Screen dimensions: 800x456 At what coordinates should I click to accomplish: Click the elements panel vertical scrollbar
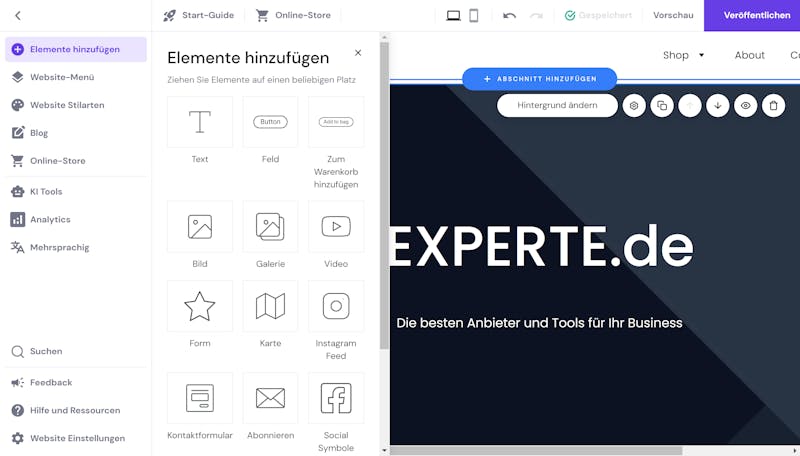[384, 195]
